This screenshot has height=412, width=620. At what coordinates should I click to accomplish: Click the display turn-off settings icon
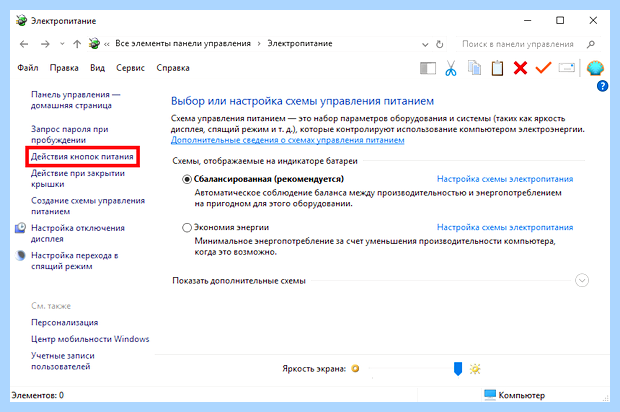click(x=21, y=228)
